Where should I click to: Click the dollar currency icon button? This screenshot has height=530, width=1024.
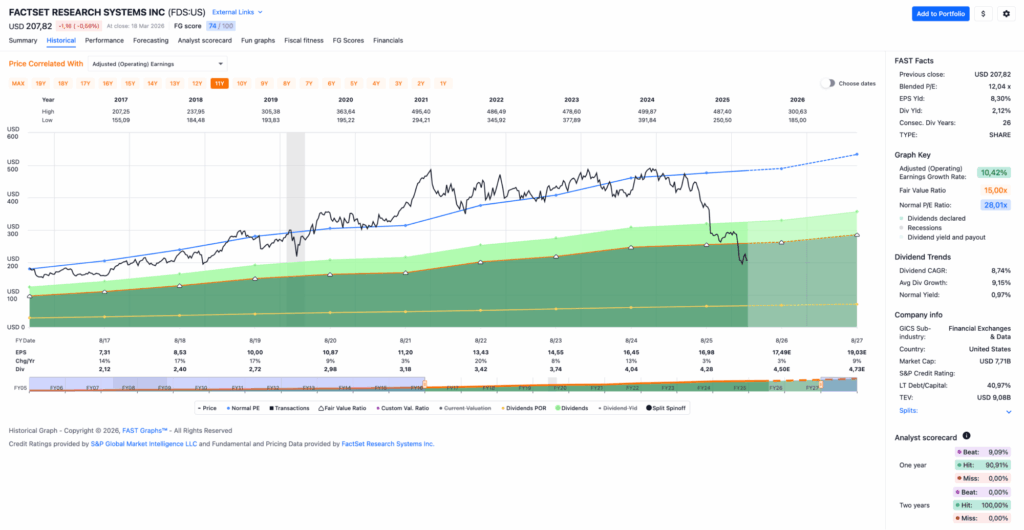click(x=983, y=14)
